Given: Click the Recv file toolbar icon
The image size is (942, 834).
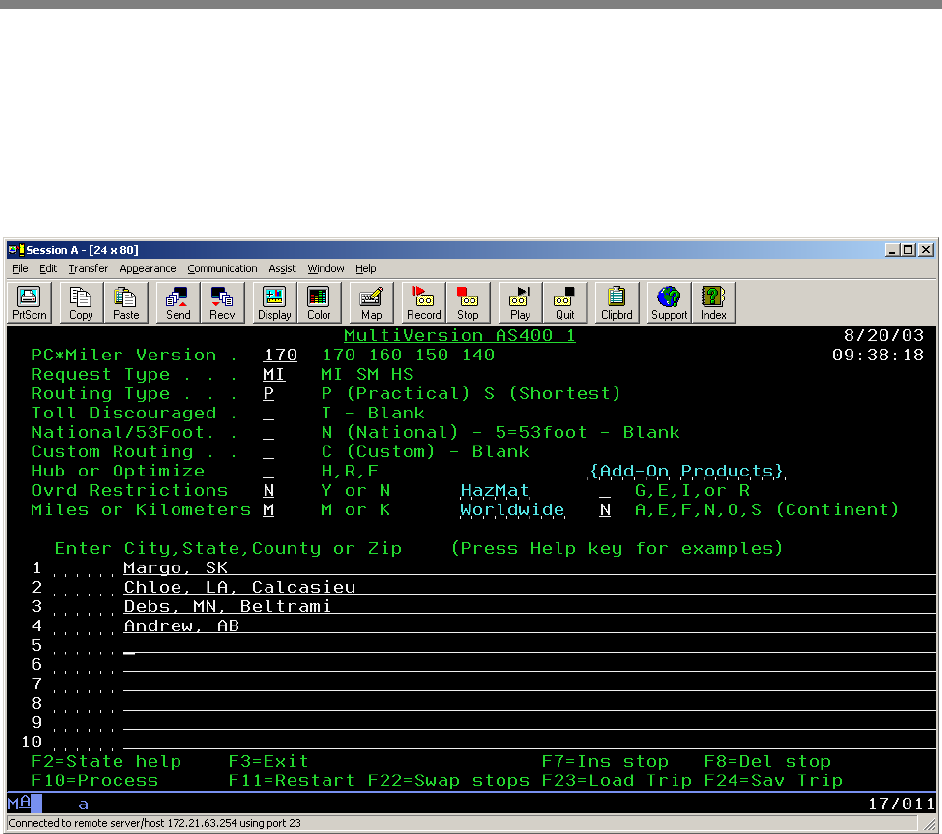Looking at the screenshot, I should click(x=222, y=303).
